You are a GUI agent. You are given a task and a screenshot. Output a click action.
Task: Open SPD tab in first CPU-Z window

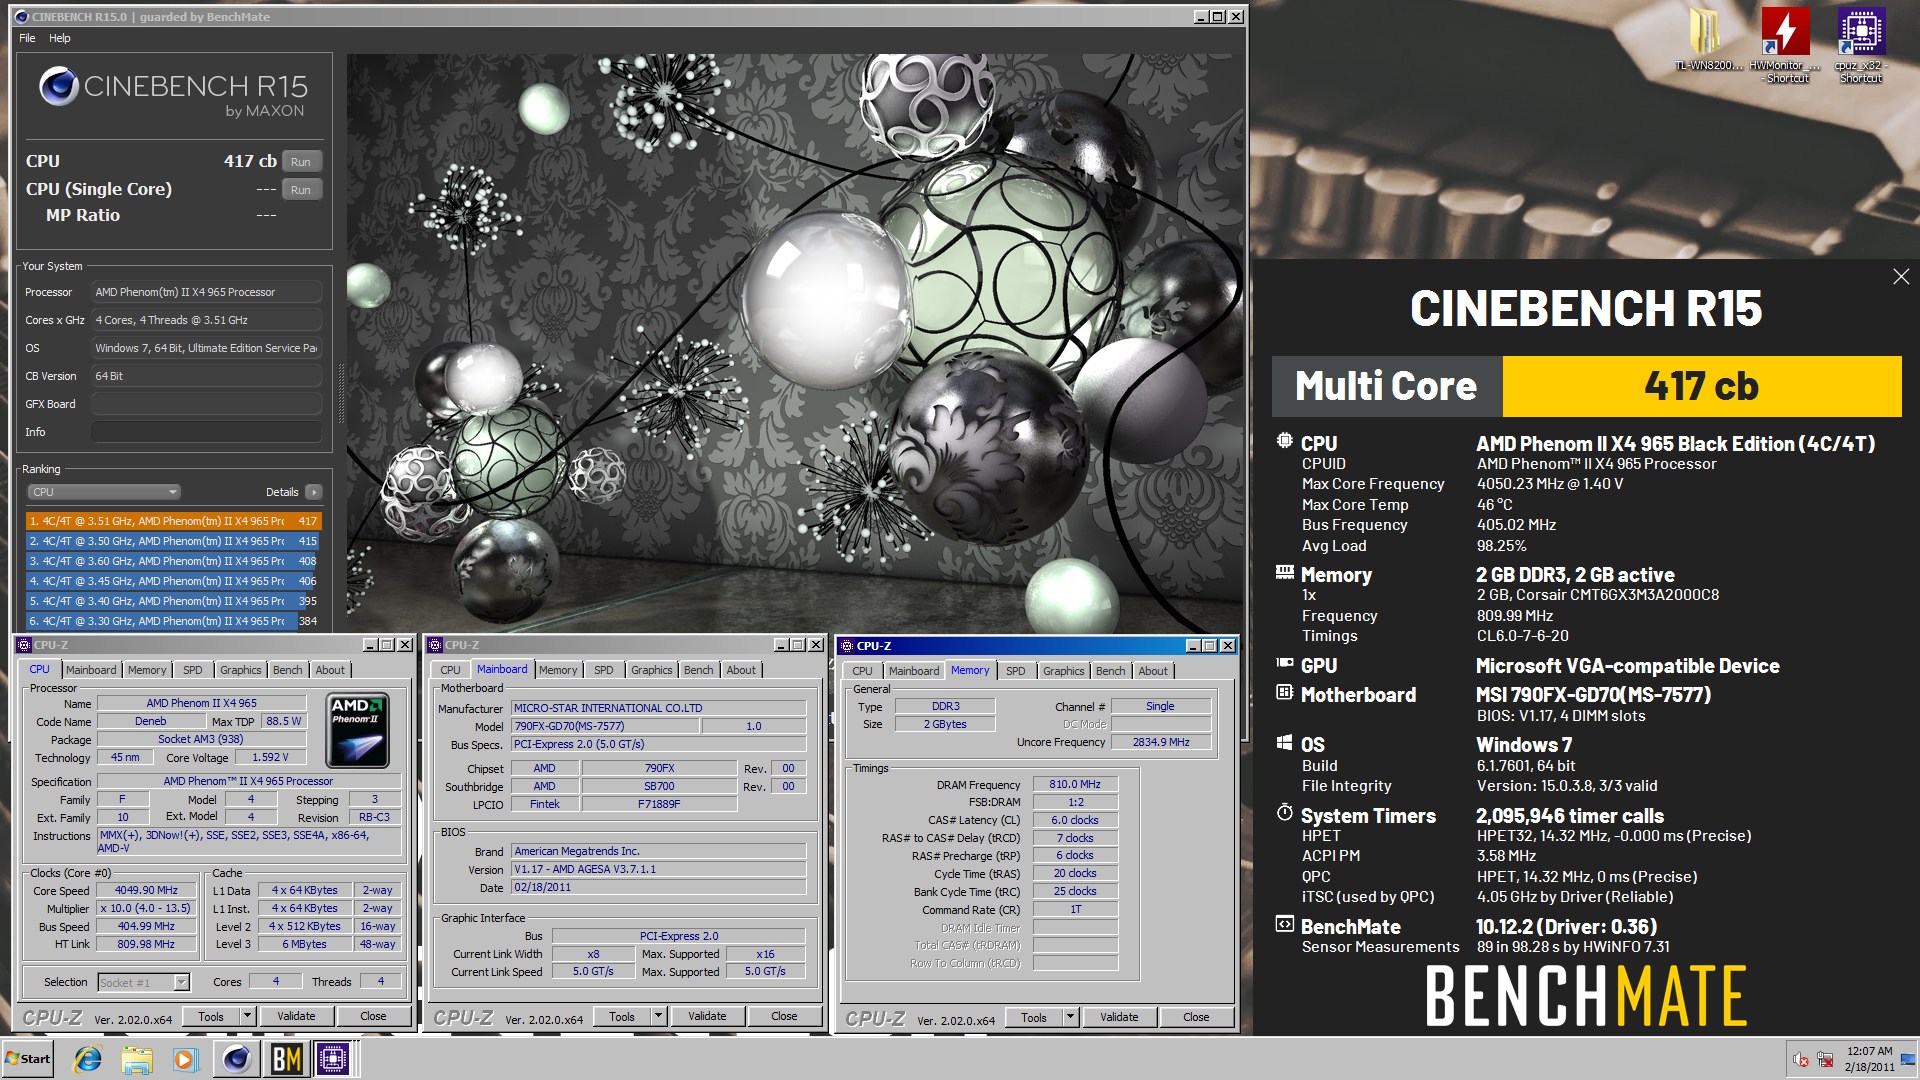coord(193,670)
